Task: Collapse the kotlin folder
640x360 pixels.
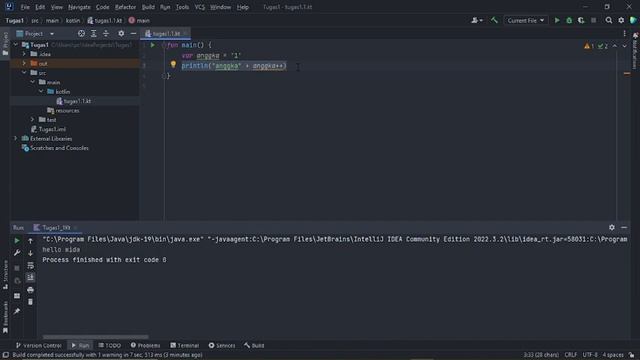Action: [41, 91]
